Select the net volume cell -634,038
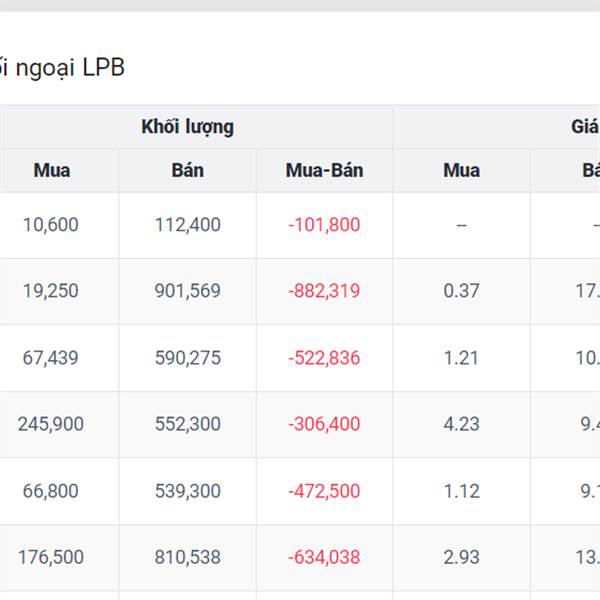Viewport: 600px width, 600px height. point(324,557)
